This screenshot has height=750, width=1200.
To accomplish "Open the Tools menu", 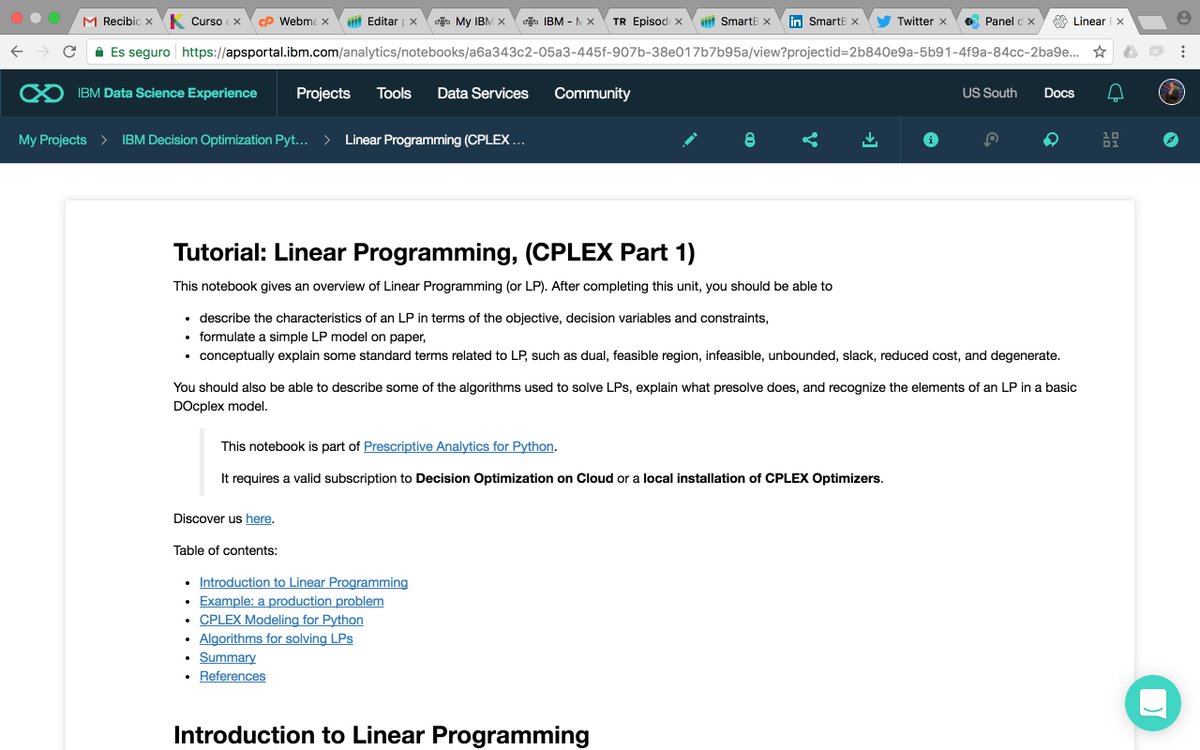I will point(394,93).
